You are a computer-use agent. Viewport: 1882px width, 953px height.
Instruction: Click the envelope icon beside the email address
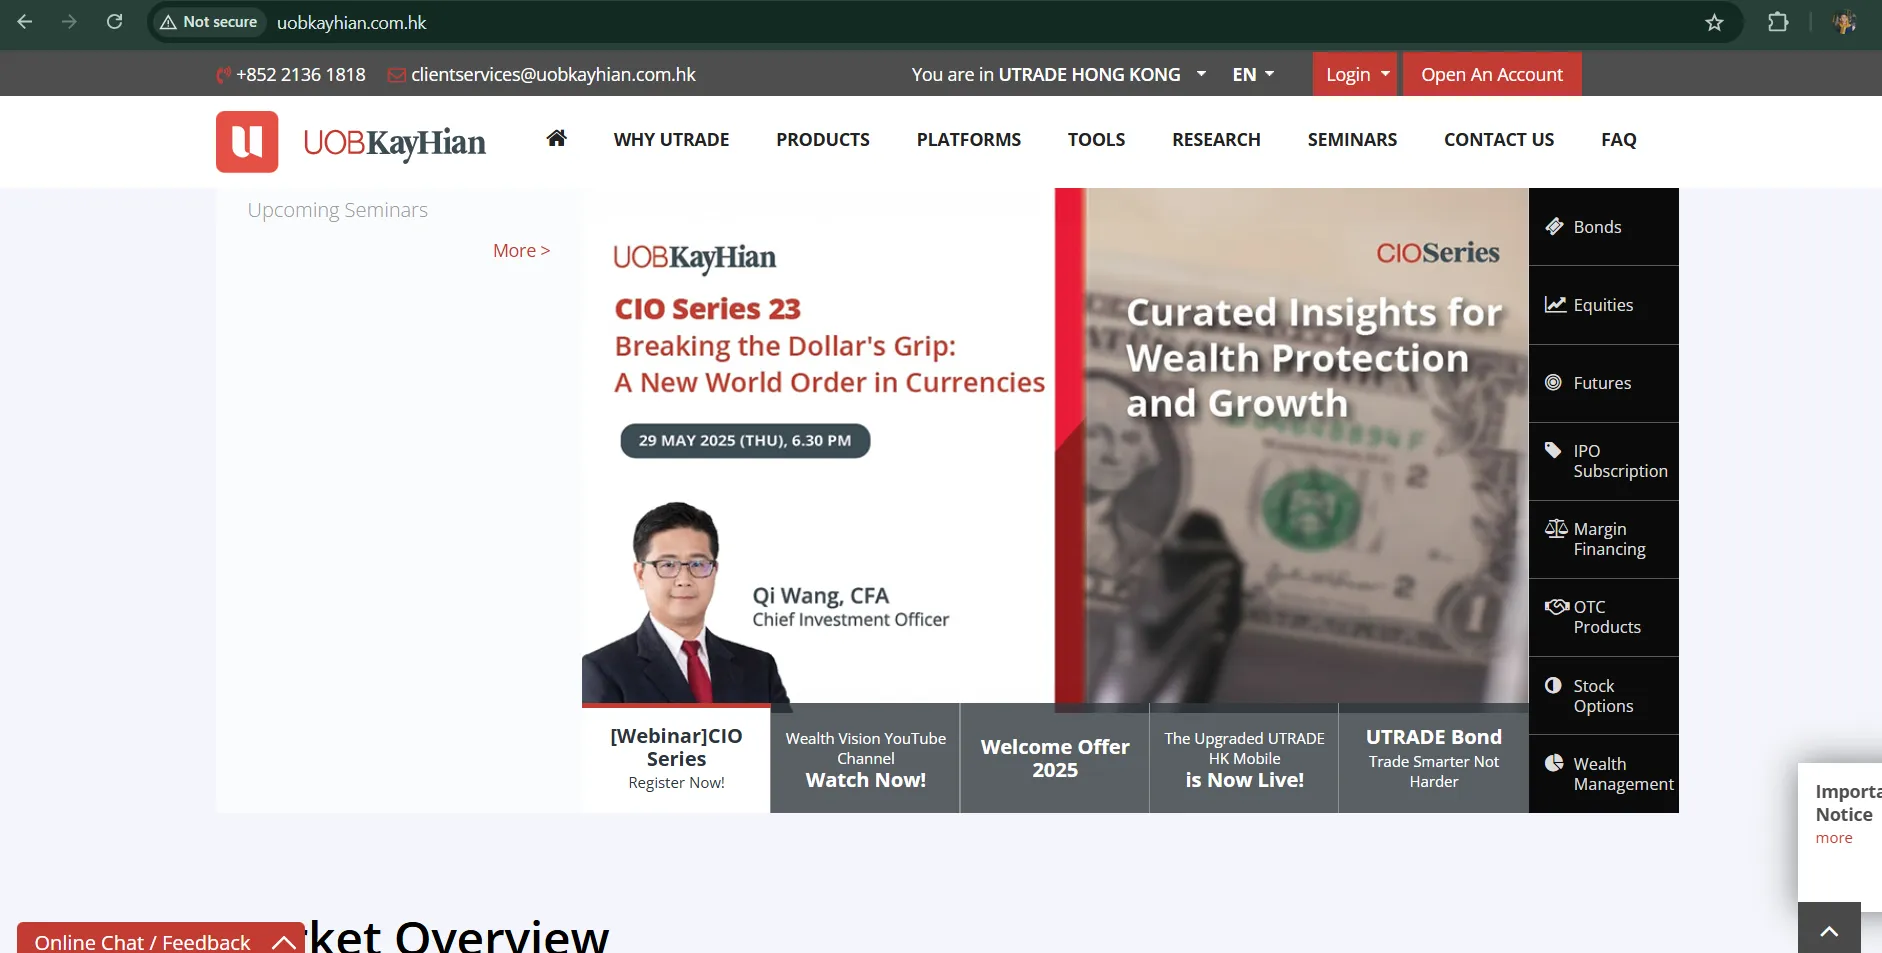(396, 75)
